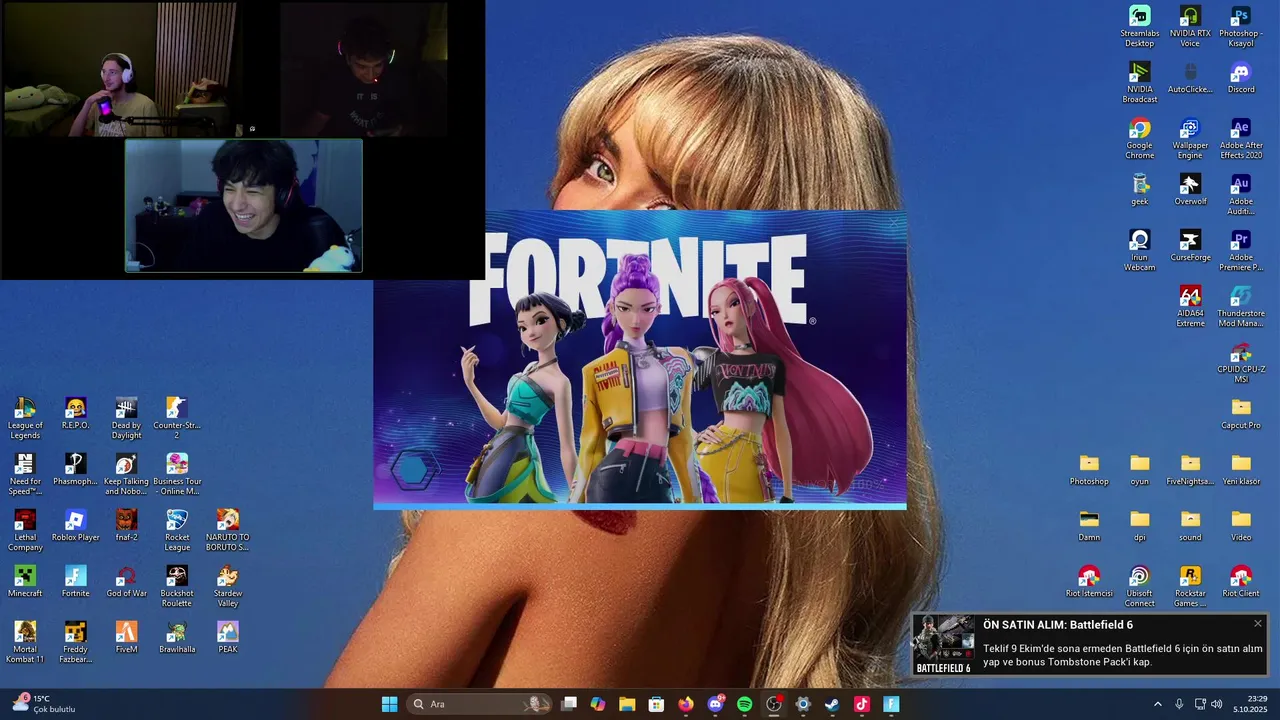Open the Streamlabs Desktop shortcut
Image resolution: width=1280 pixels, height=720 pixels.
[1139, 26]
